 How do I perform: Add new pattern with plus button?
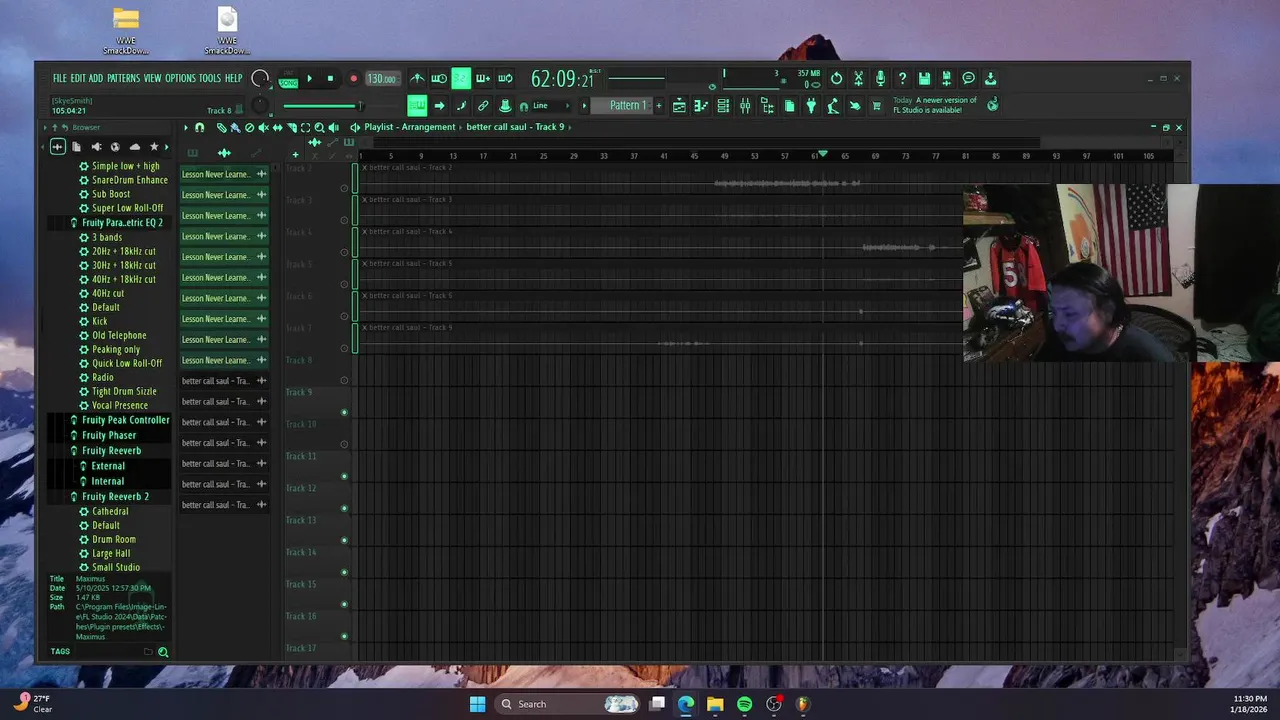658,105
